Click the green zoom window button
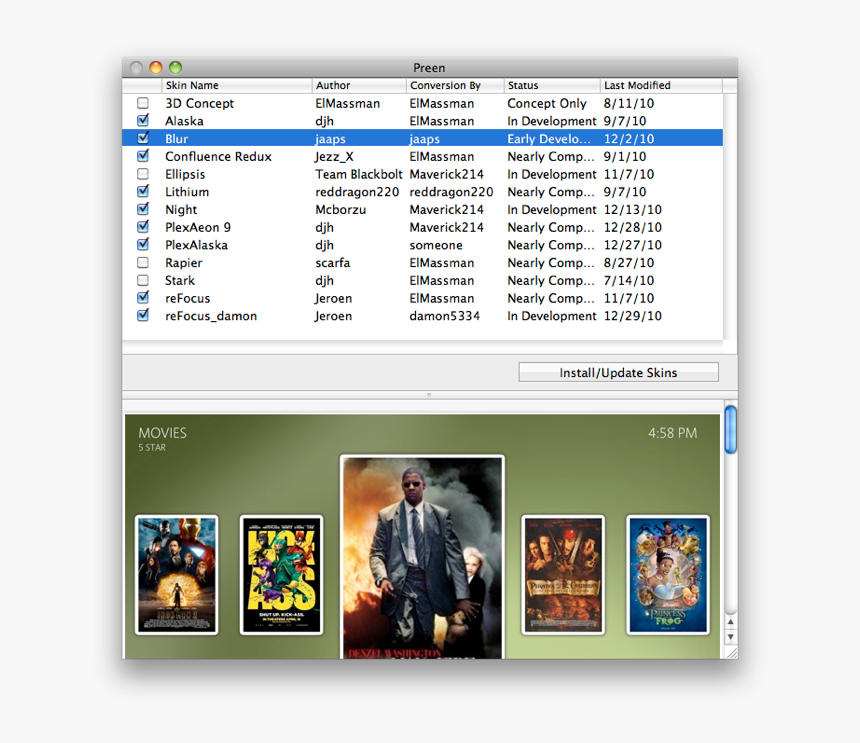 tap(176, 67)
